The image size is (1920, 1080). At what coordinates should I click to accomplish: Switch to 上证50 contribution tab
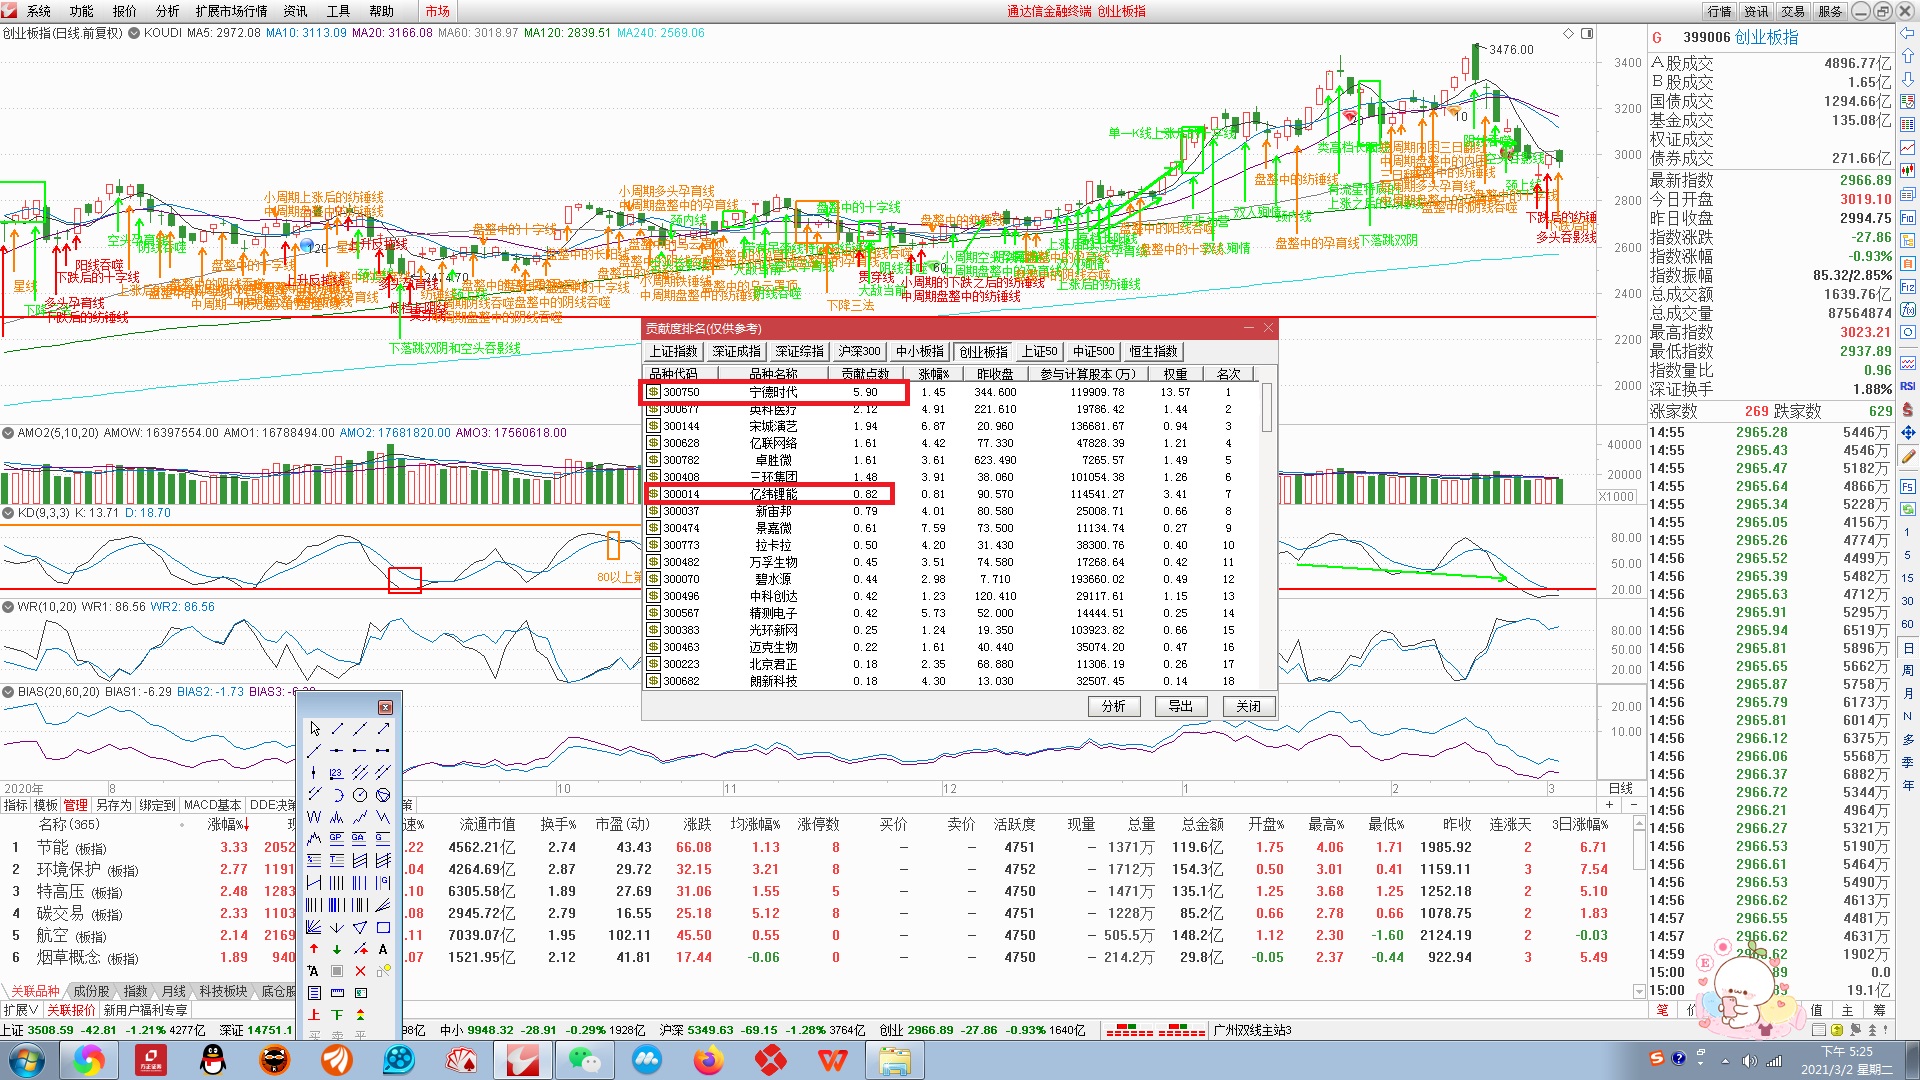[1039, 352]
